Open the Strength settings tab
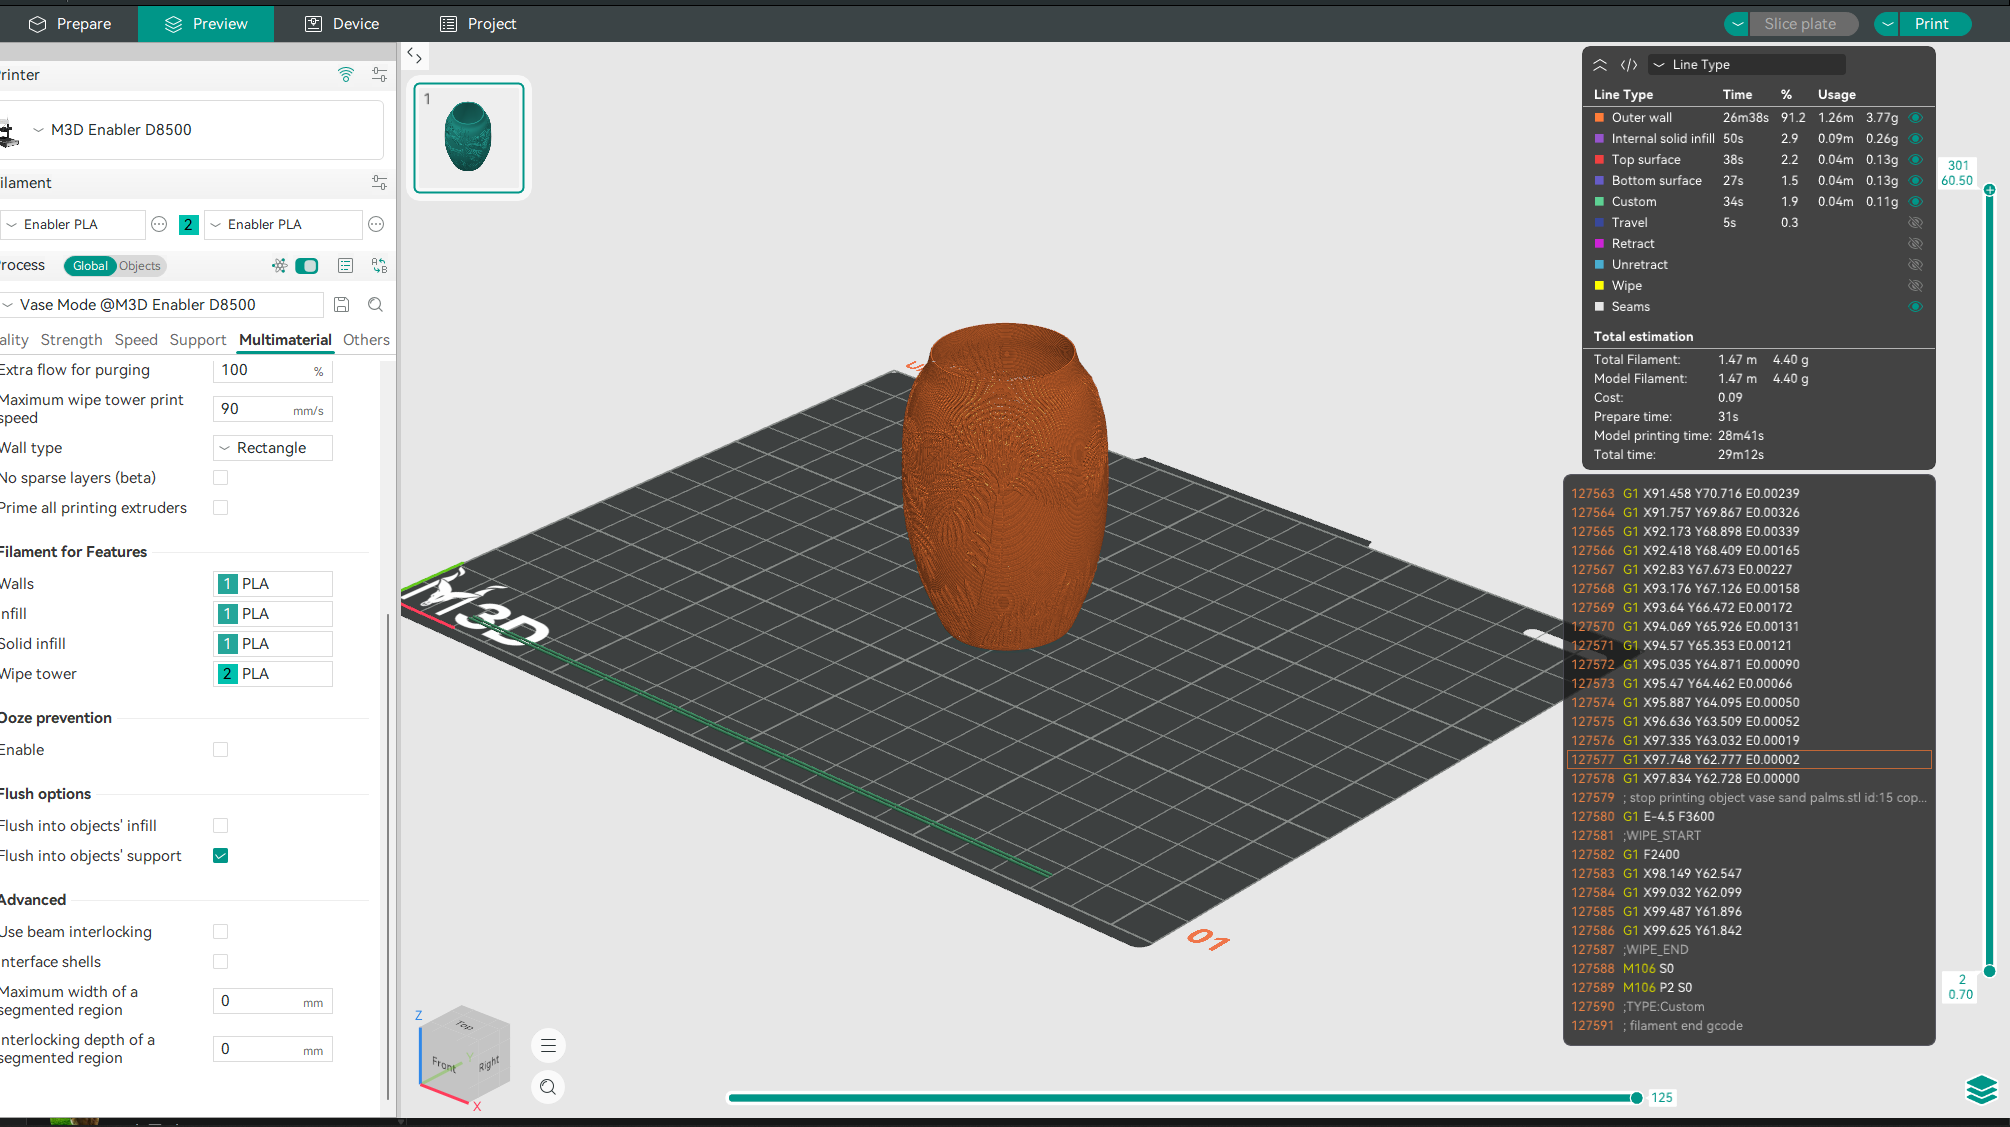Viewport: 2010px width, 1127px height. tap(71, 340)
